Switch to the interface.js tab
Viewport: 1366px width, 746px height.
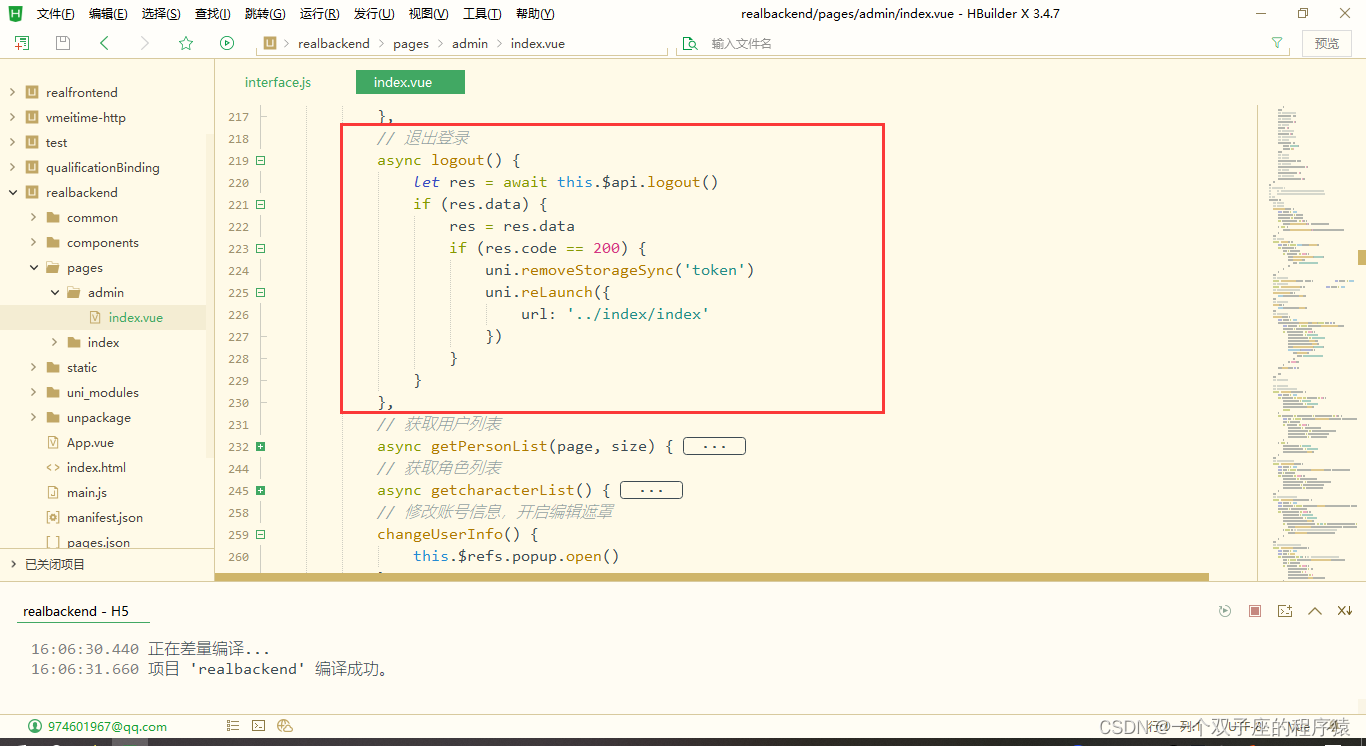click(x=278, y=82)
